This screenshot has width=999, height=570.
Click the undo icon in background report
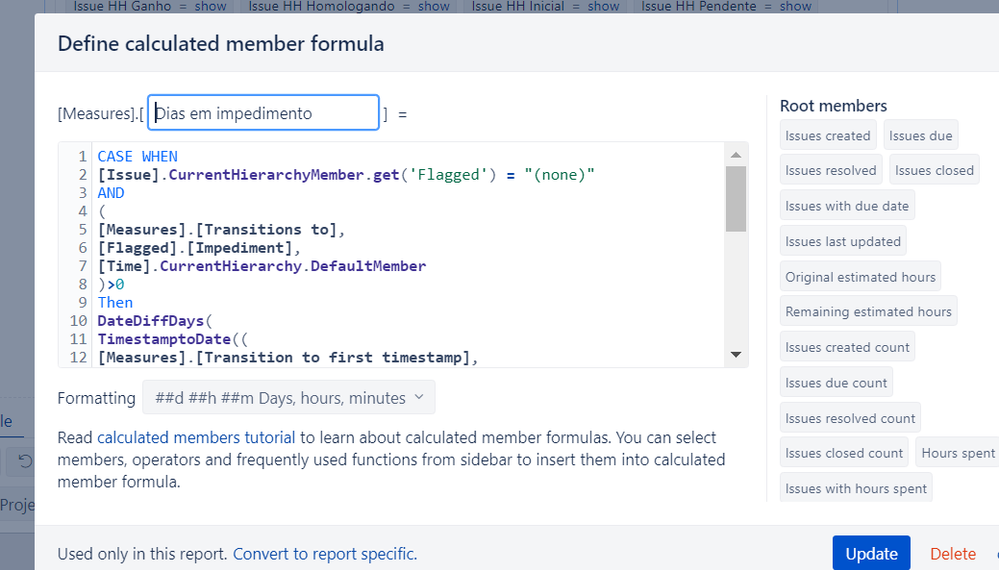tap(24, 460)
